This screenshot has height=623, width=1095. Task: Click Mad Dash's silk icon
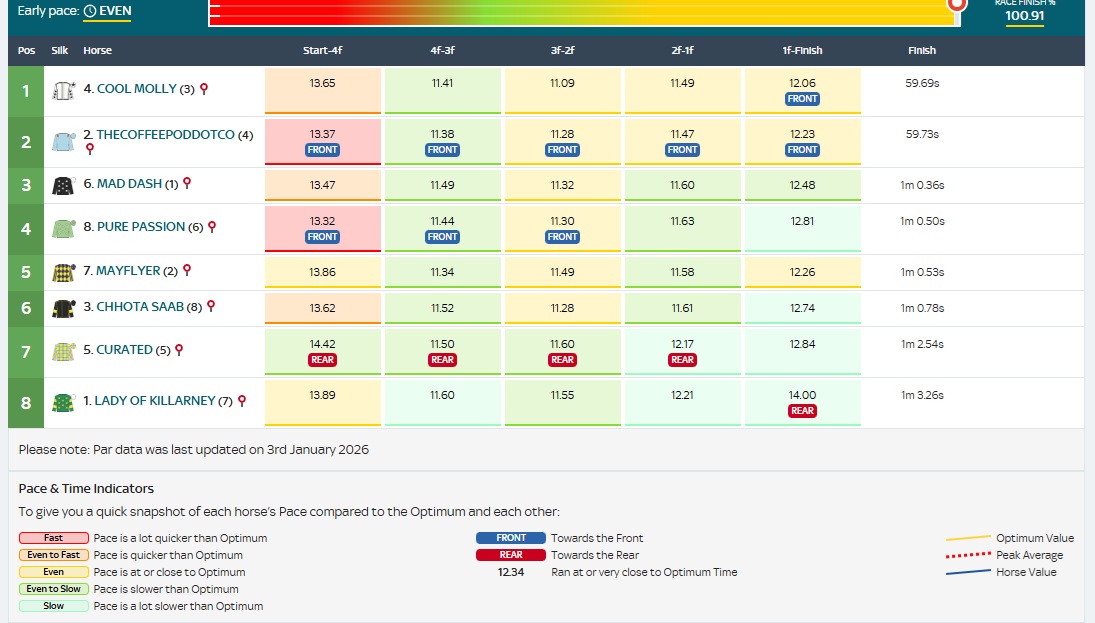pos(64,186)
